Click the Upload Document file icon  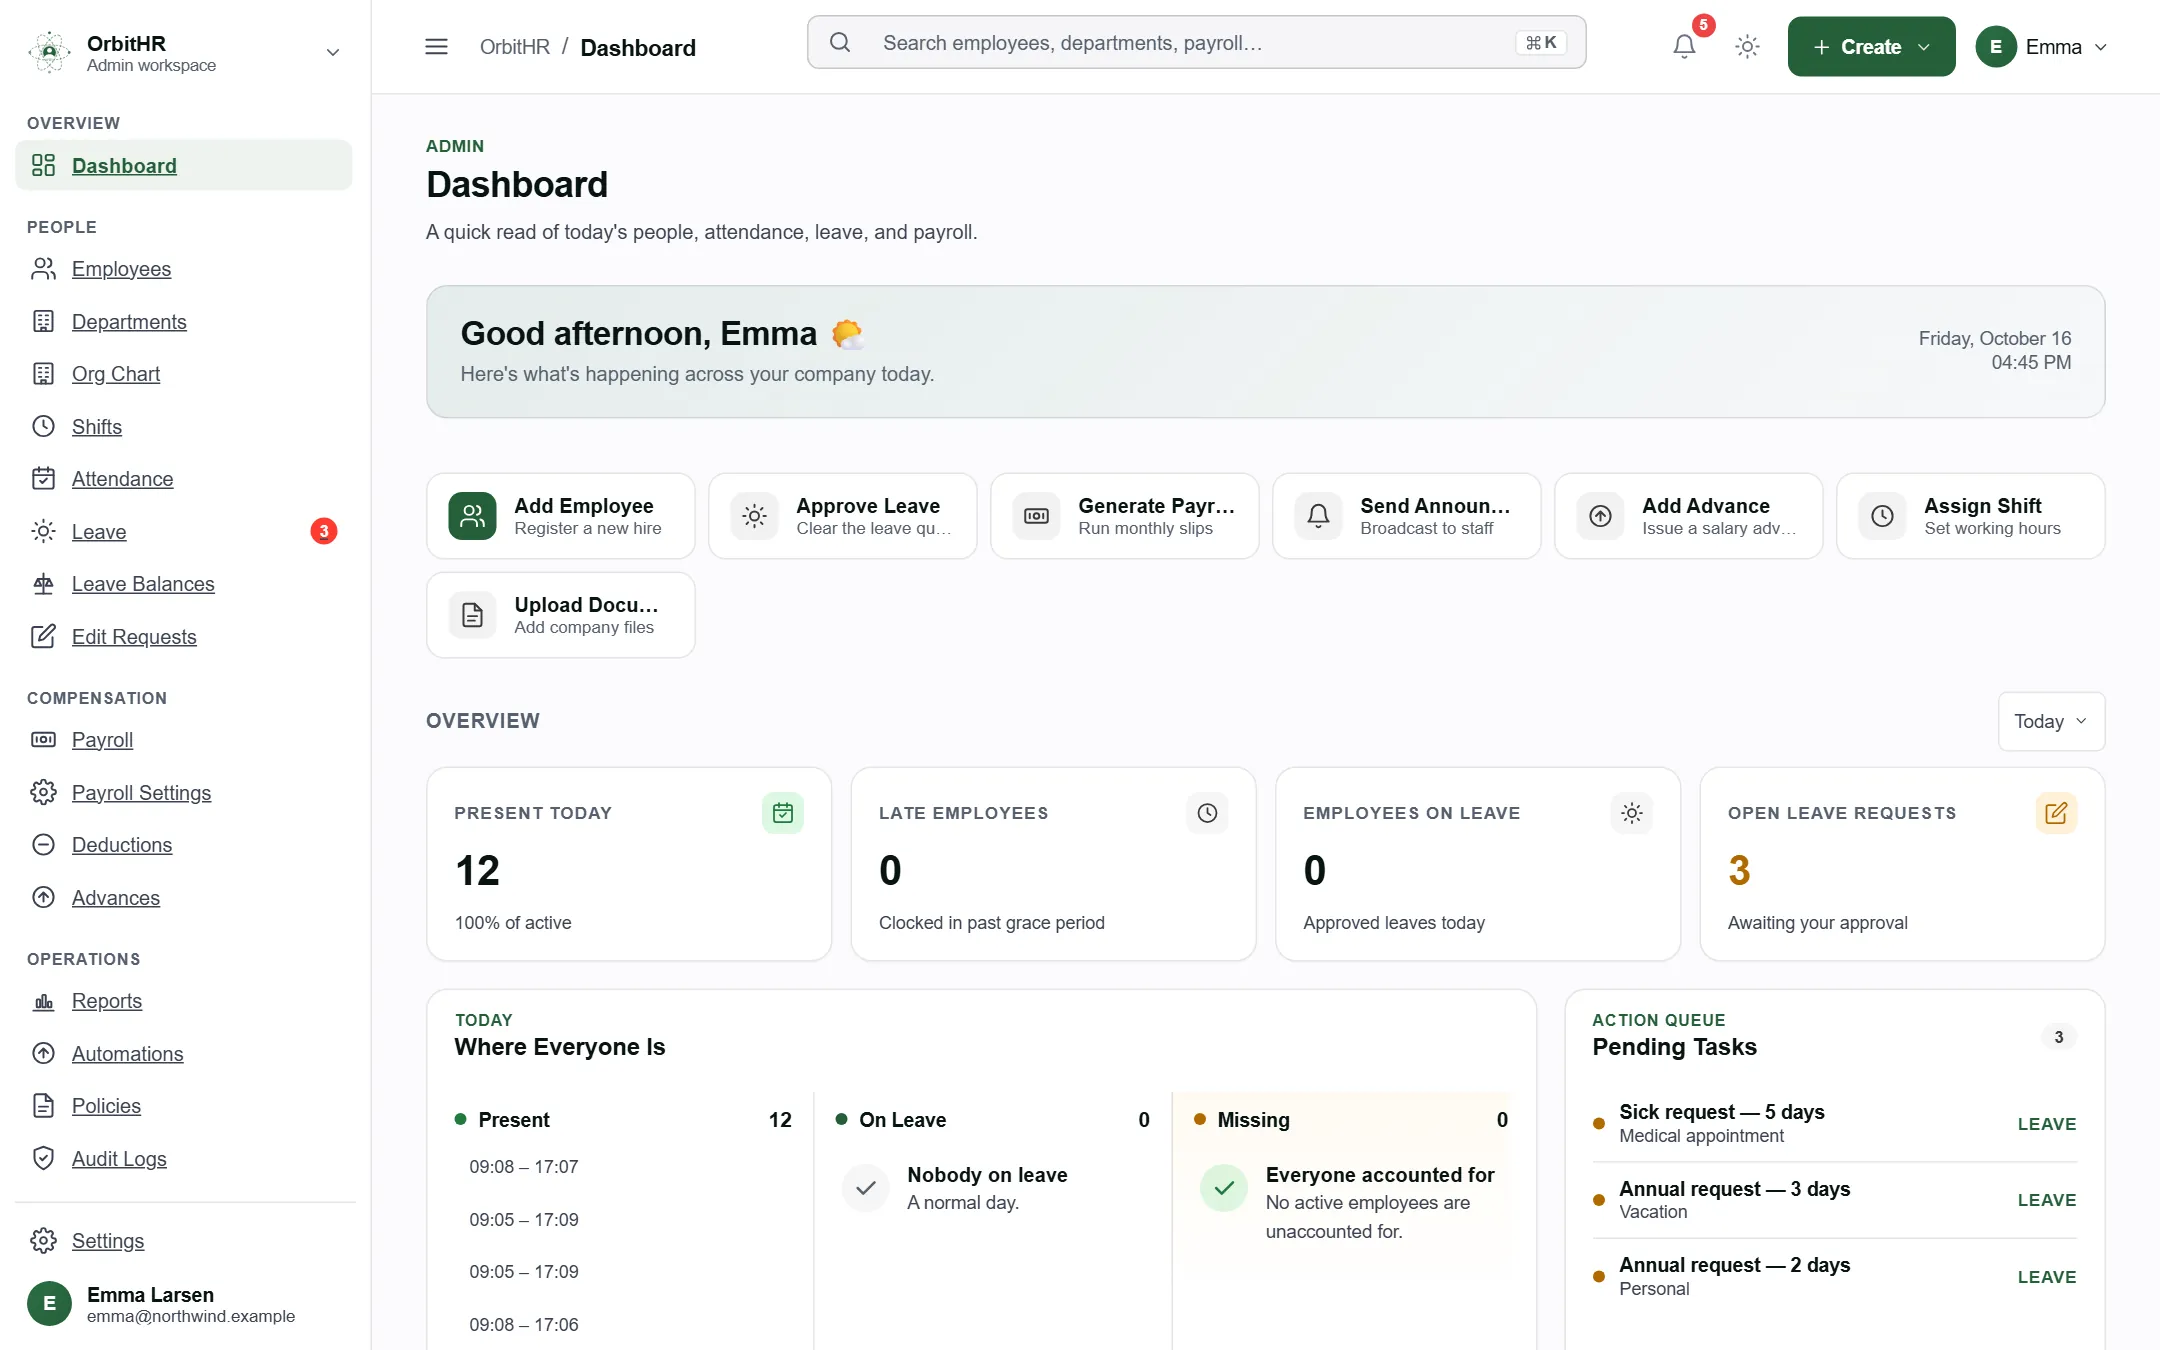(472, 615)
